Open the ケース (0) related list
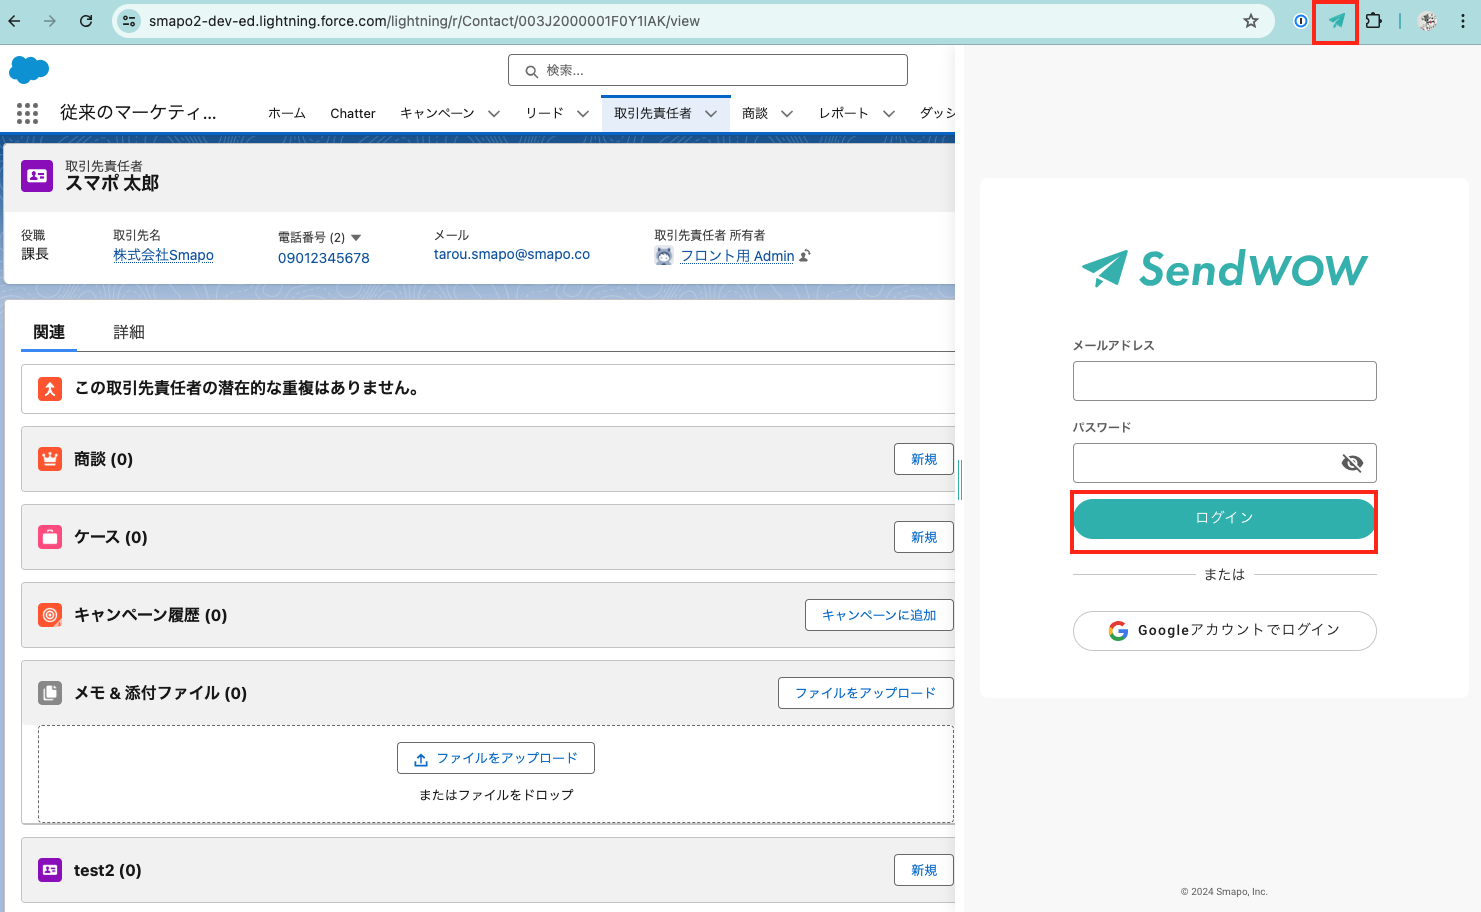Viewport: 1481px width, 912px height. coord(111,537)
